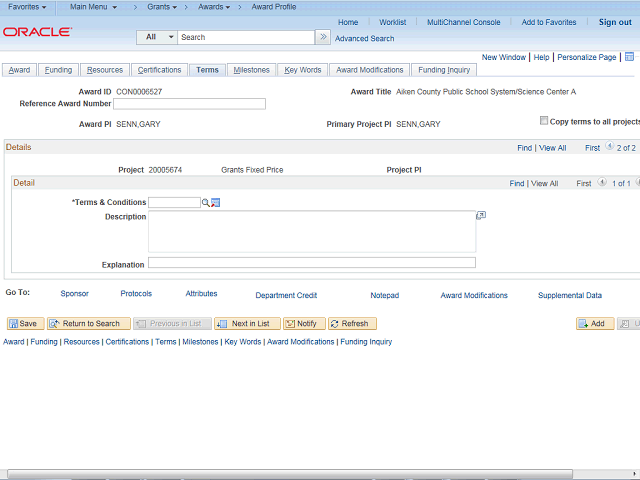Go to Protocols link
640x480 pixels.
coord(136,293)
